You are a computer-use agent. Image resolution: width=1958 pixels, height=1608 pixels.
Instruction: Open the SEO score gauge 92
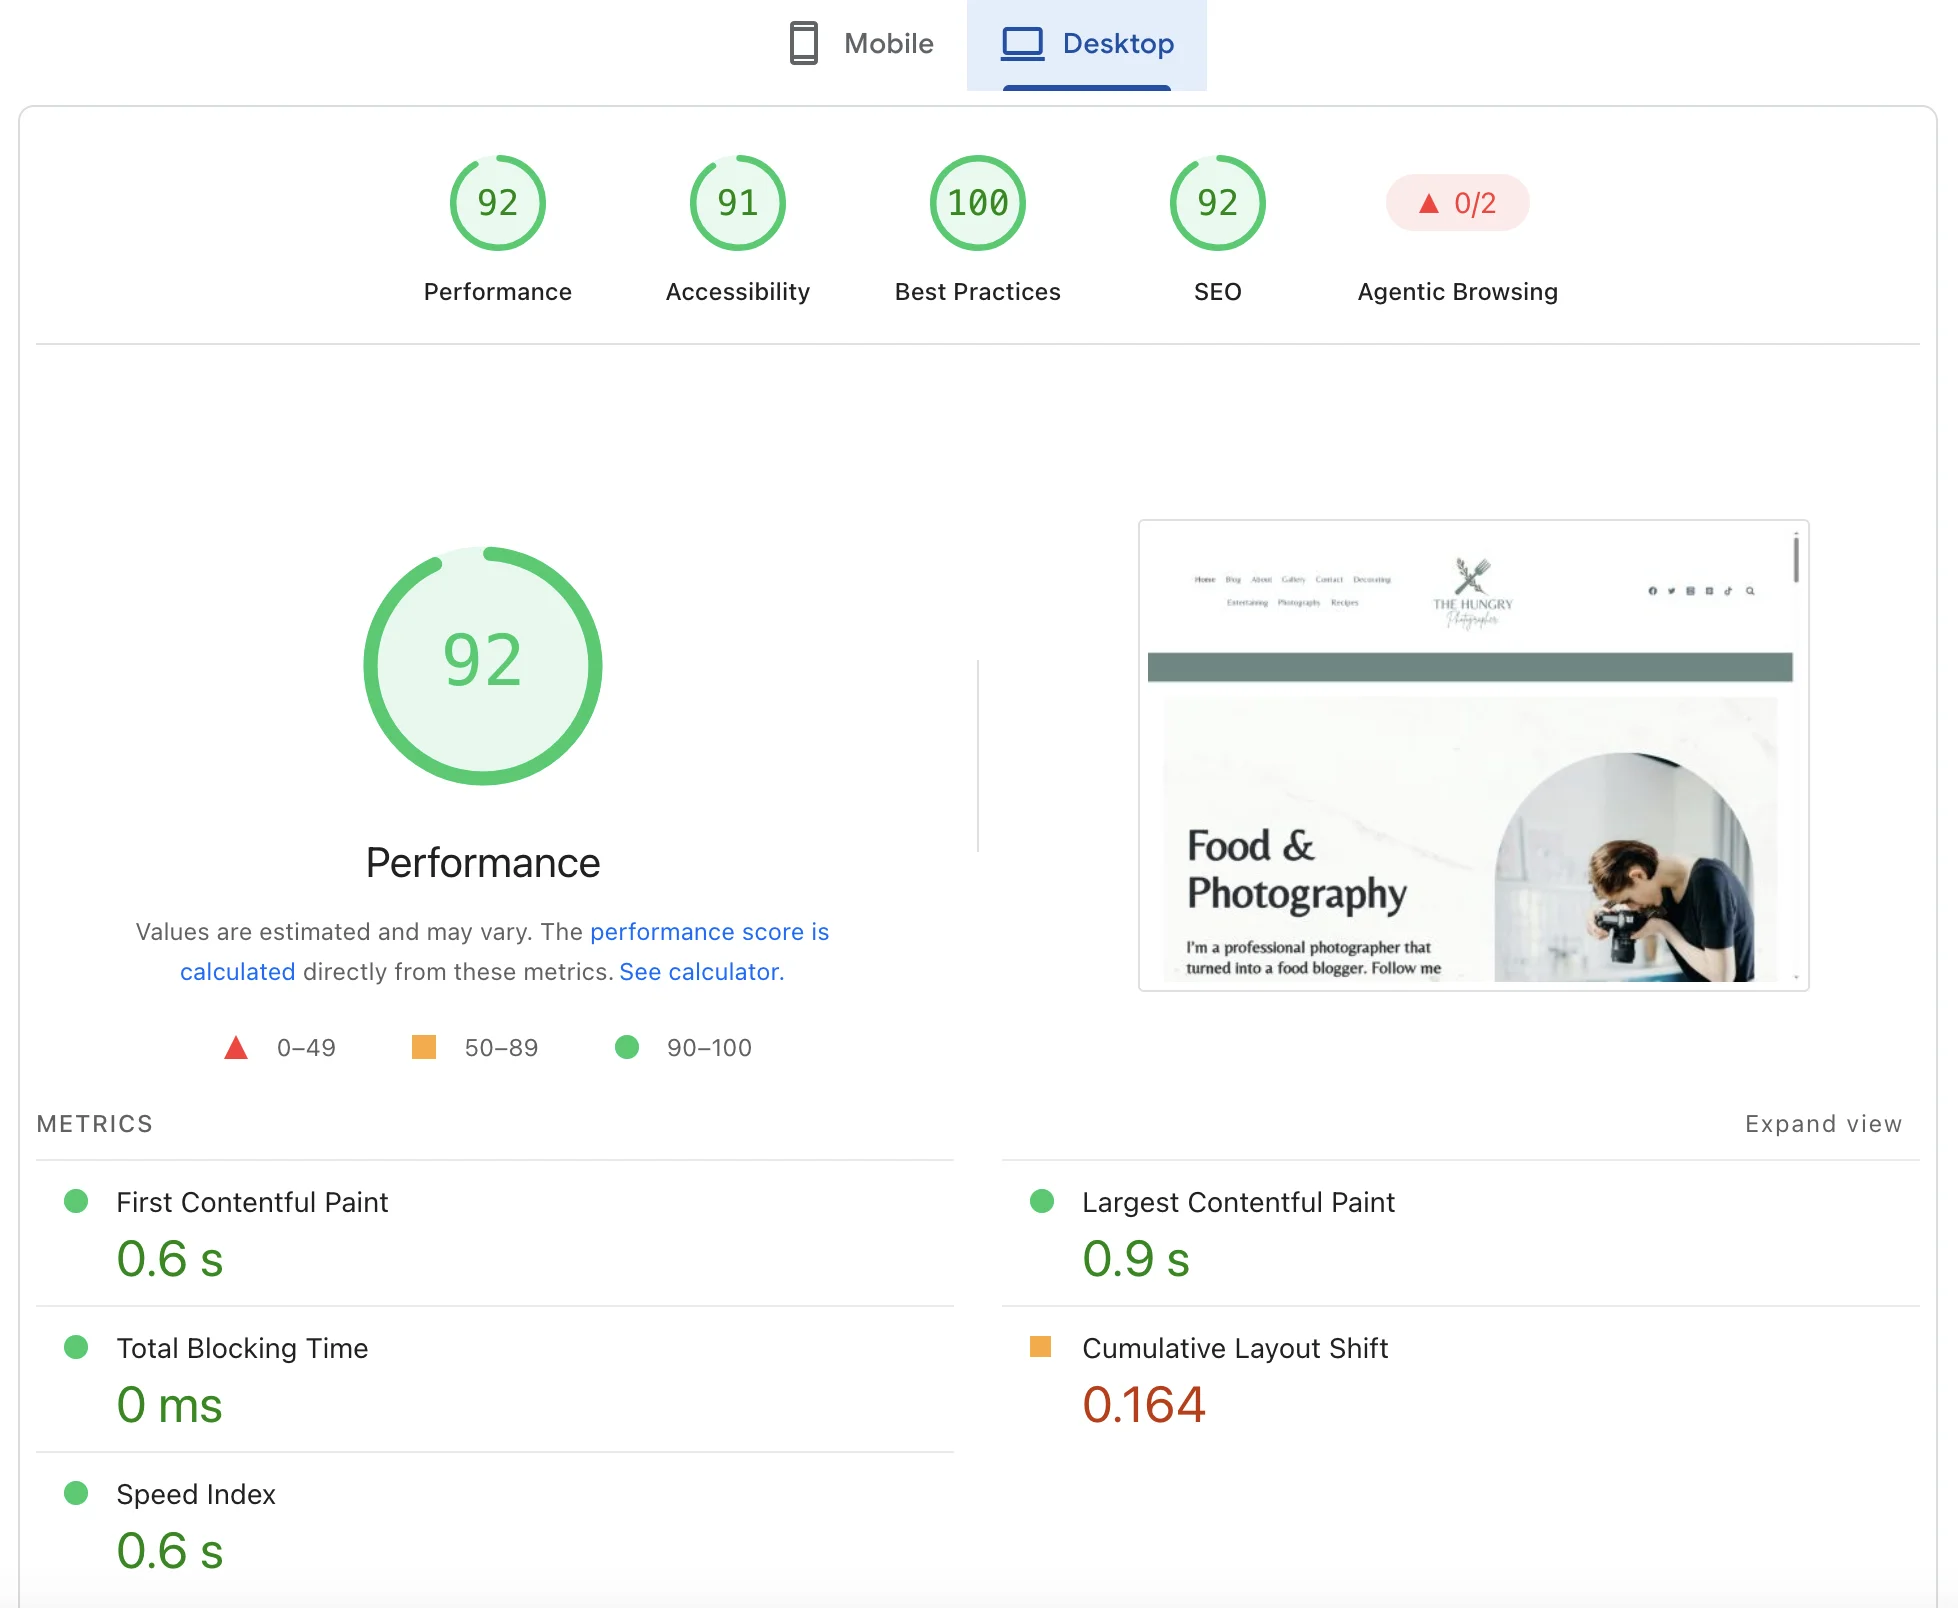tap(1218, 203)
